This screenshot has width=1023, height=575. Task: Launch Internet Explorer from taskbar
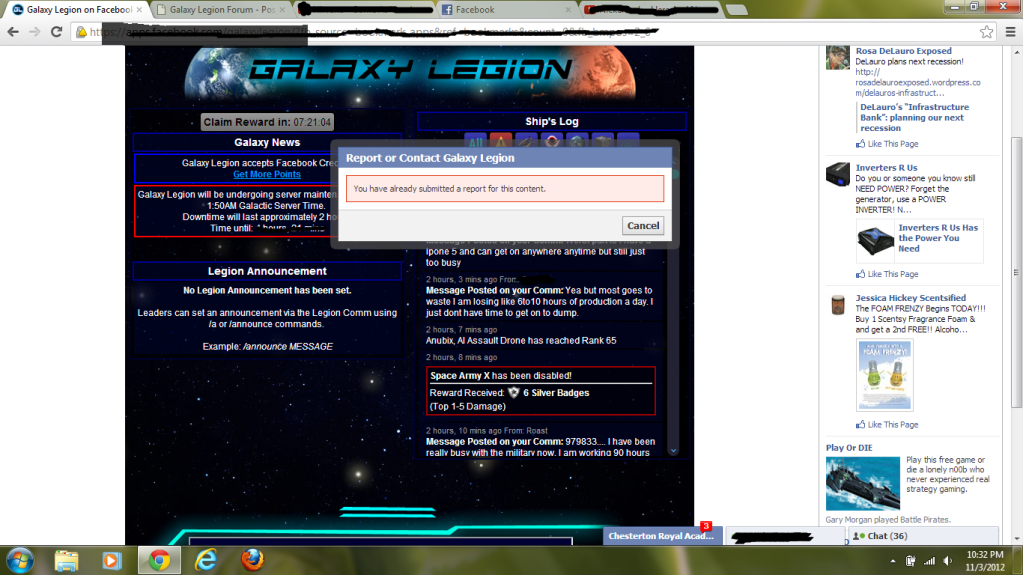[x=206, y=561]
